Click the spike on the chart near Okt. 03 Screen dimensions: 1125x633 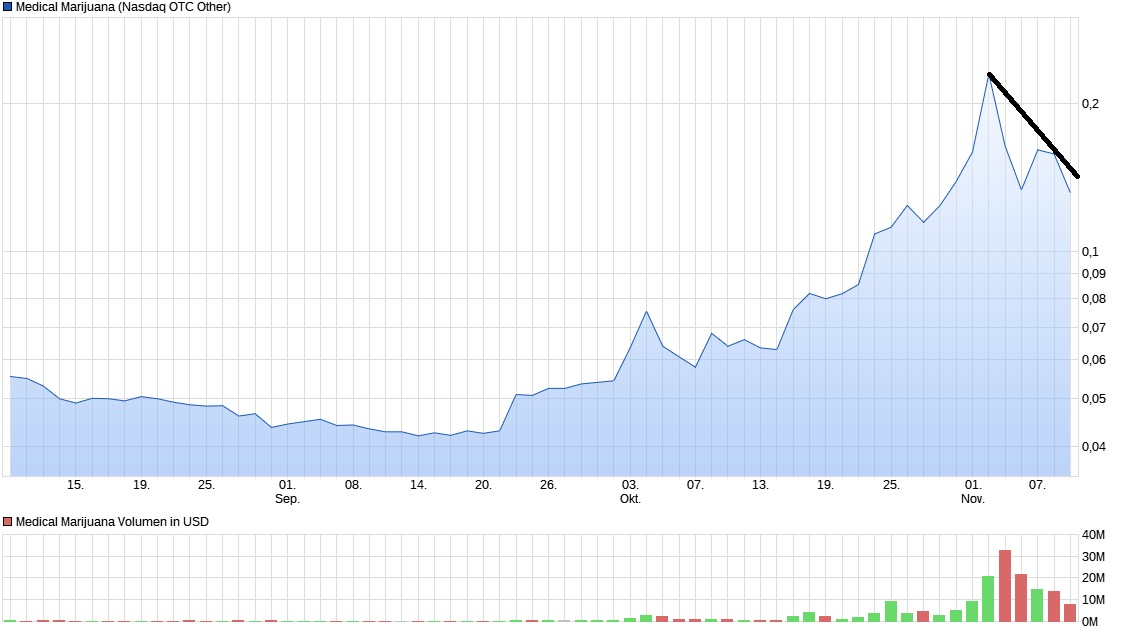pyautogui.click(x=646, y=313)
